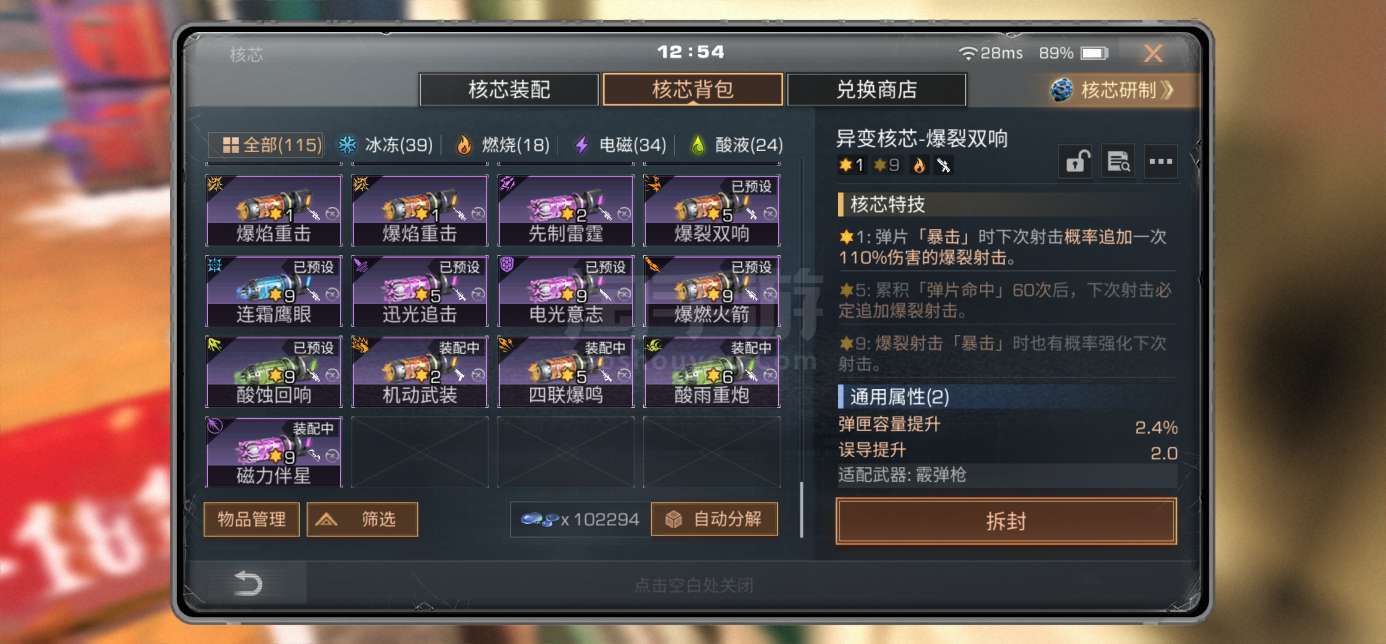Click the inventory list scrollbar

(x=801, y=510)
